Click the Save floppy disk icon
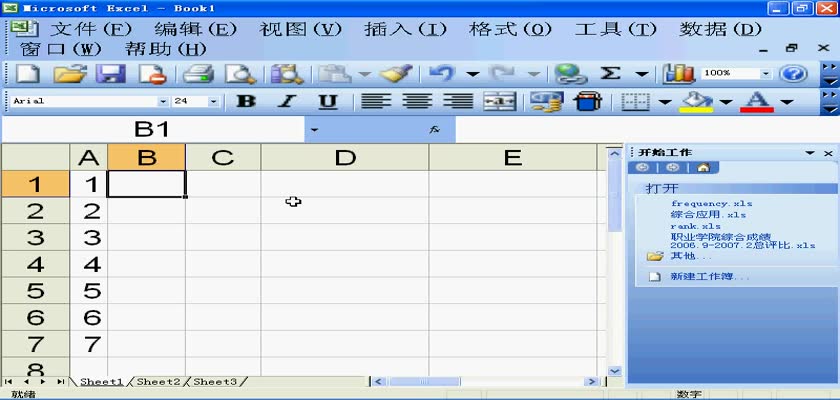840x400 pixels. (x=109, y=74)
